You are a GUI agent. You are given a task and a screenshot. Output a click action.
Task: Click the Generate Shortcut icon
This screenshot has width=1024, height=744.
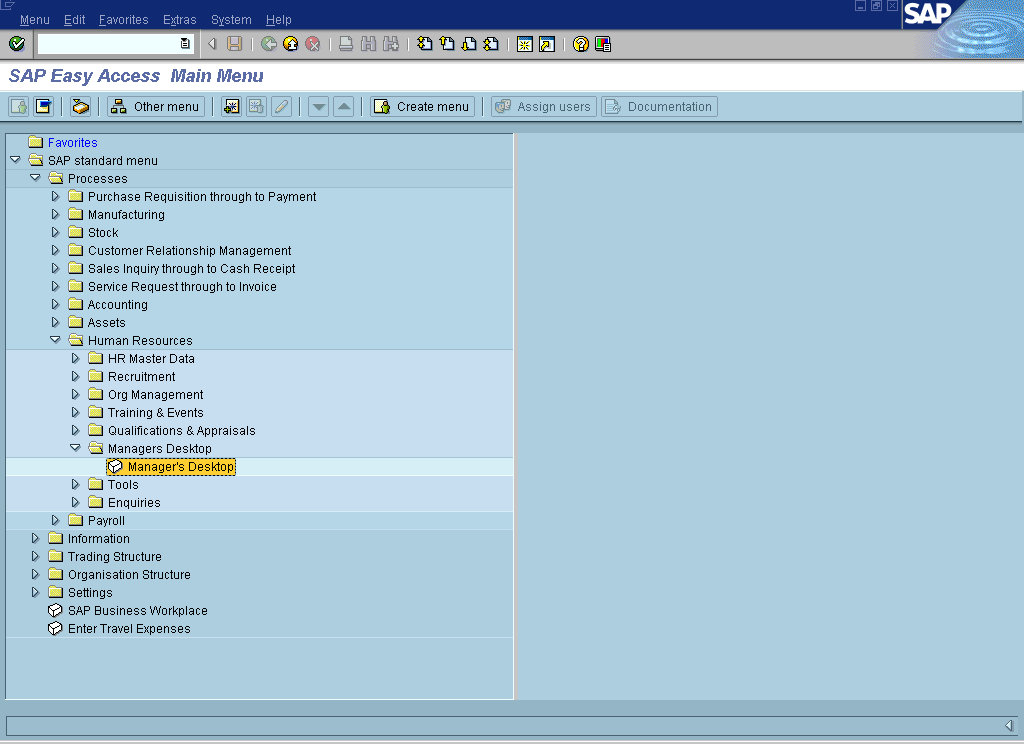(x=547, y=44)
